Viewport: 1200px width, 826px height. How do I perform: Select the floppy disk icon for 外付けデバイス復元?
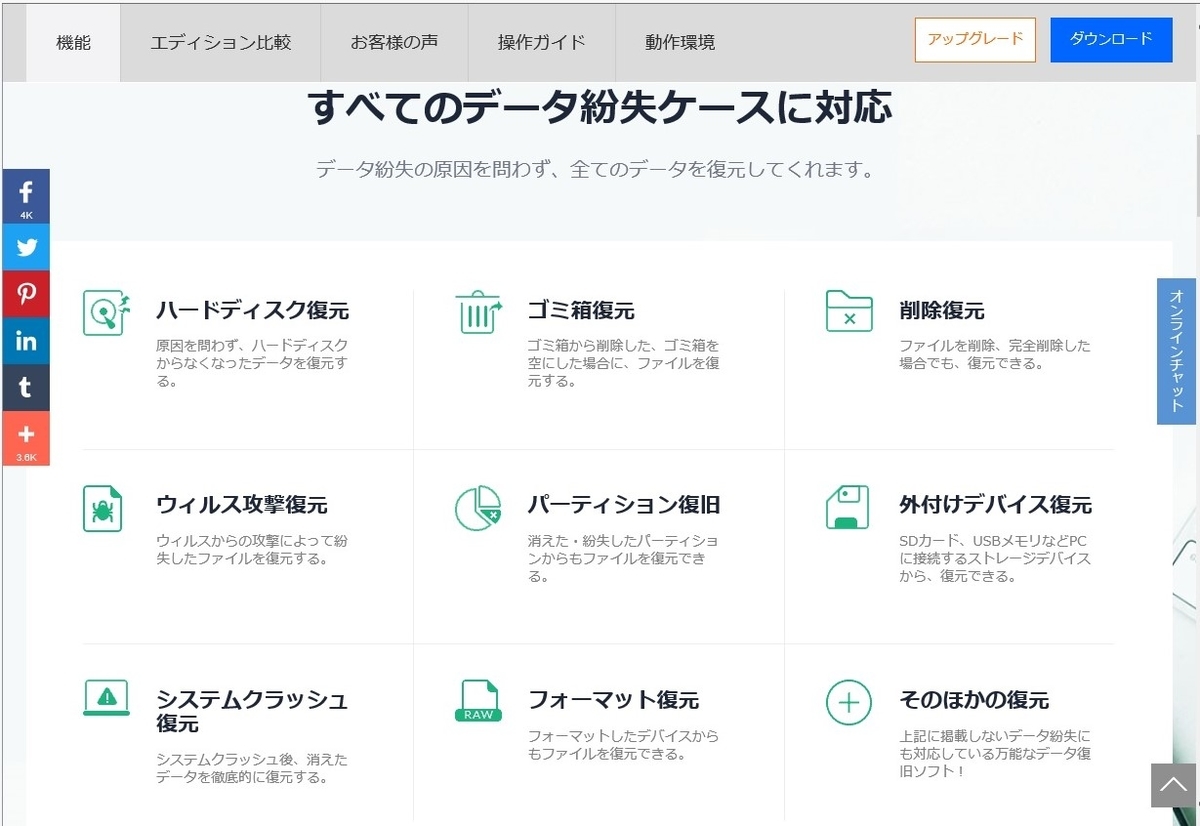coord(847,506)
